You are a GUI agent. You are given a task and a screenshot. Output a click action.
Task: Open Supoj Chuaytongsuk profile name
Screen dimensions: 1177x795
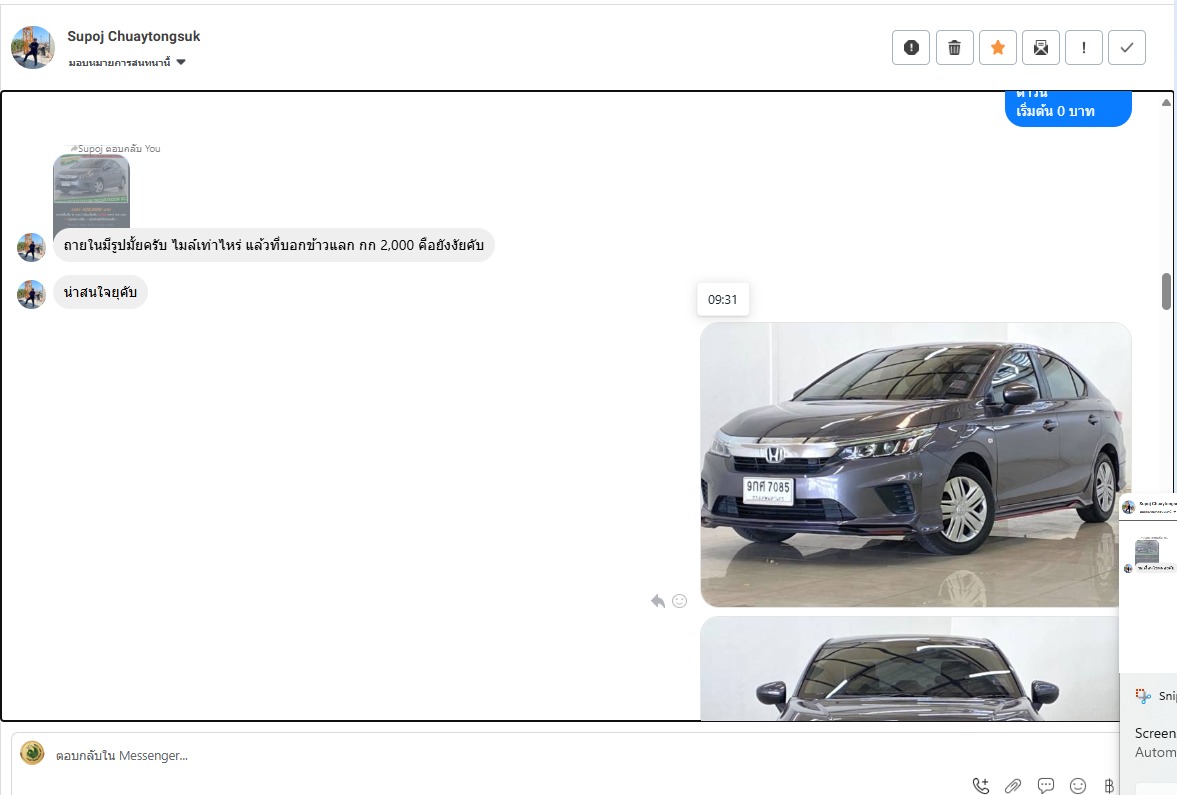tap(134, 36)
